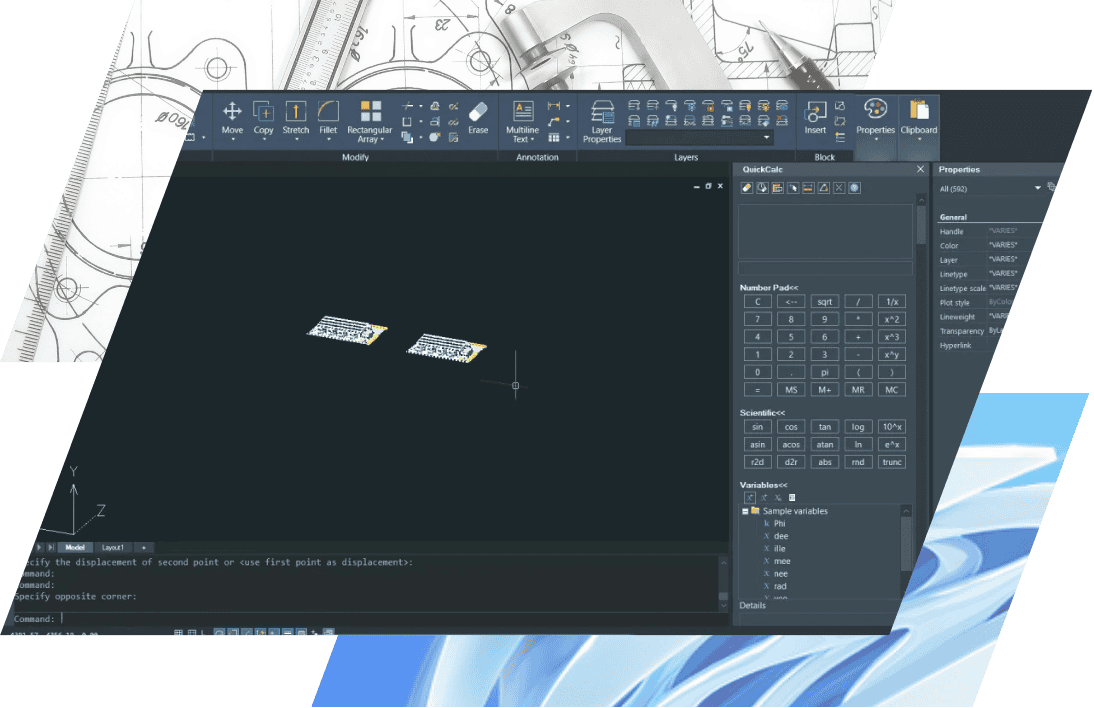Switch to the Layout1 tab
1094x708 pixels.
[x=113, y=548]
